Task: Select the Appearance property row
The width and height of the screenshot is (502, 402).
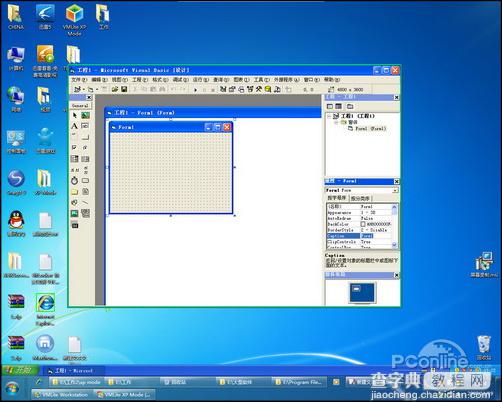Action: point(359,213)
